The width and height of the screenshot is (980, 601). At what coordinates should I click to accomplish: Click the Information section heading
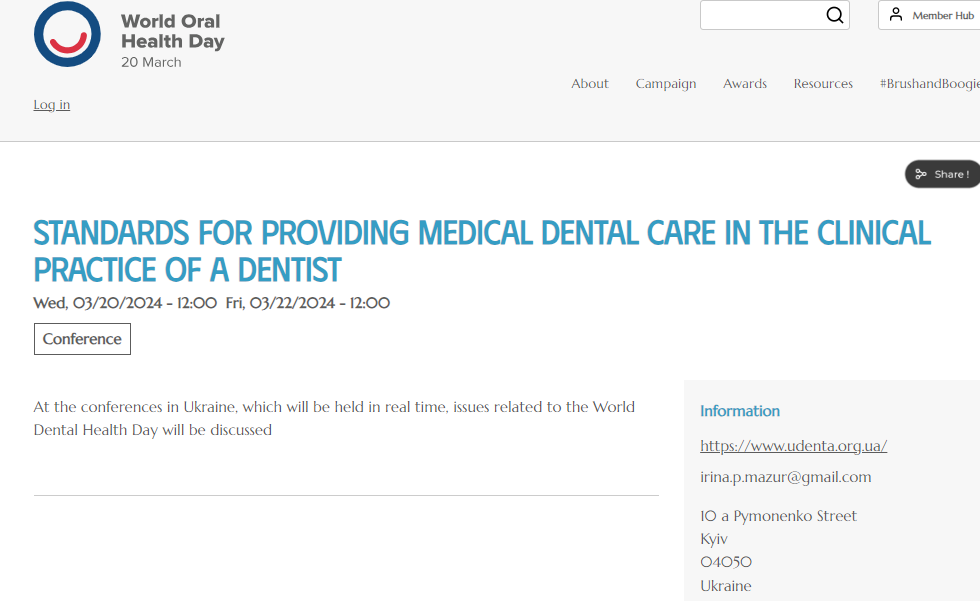[x=740, y=411]
